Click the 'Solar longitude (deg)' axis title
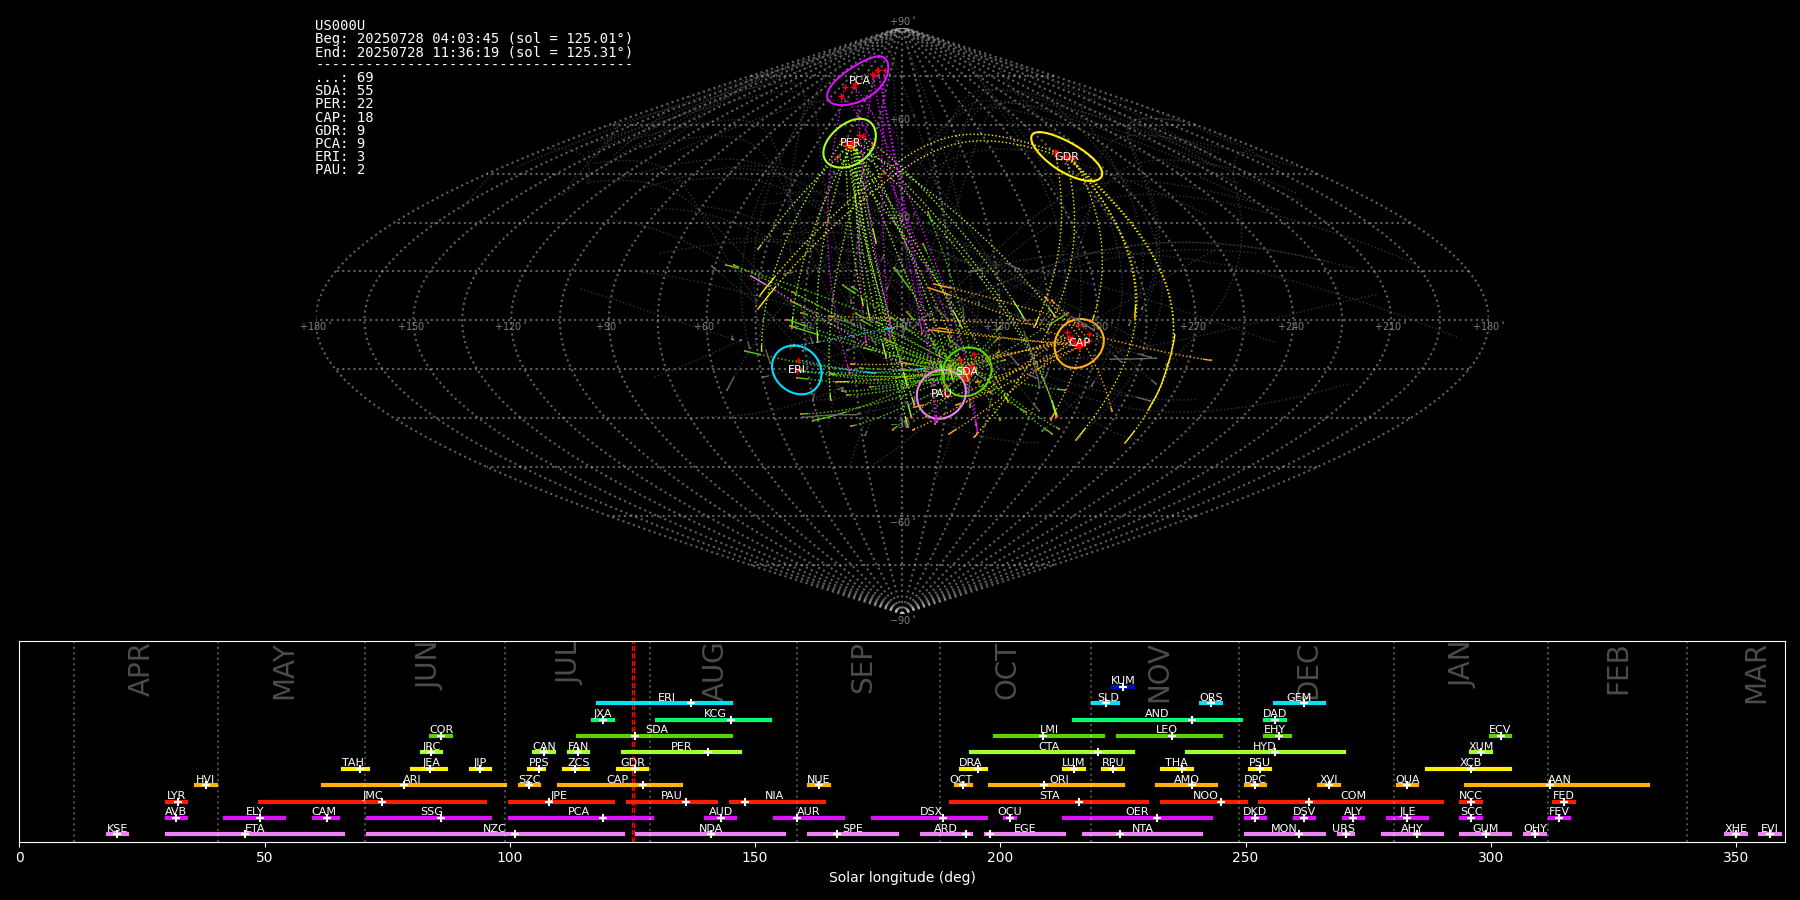The width and height of the screenshot is (1800, 900). pos(902,877)
